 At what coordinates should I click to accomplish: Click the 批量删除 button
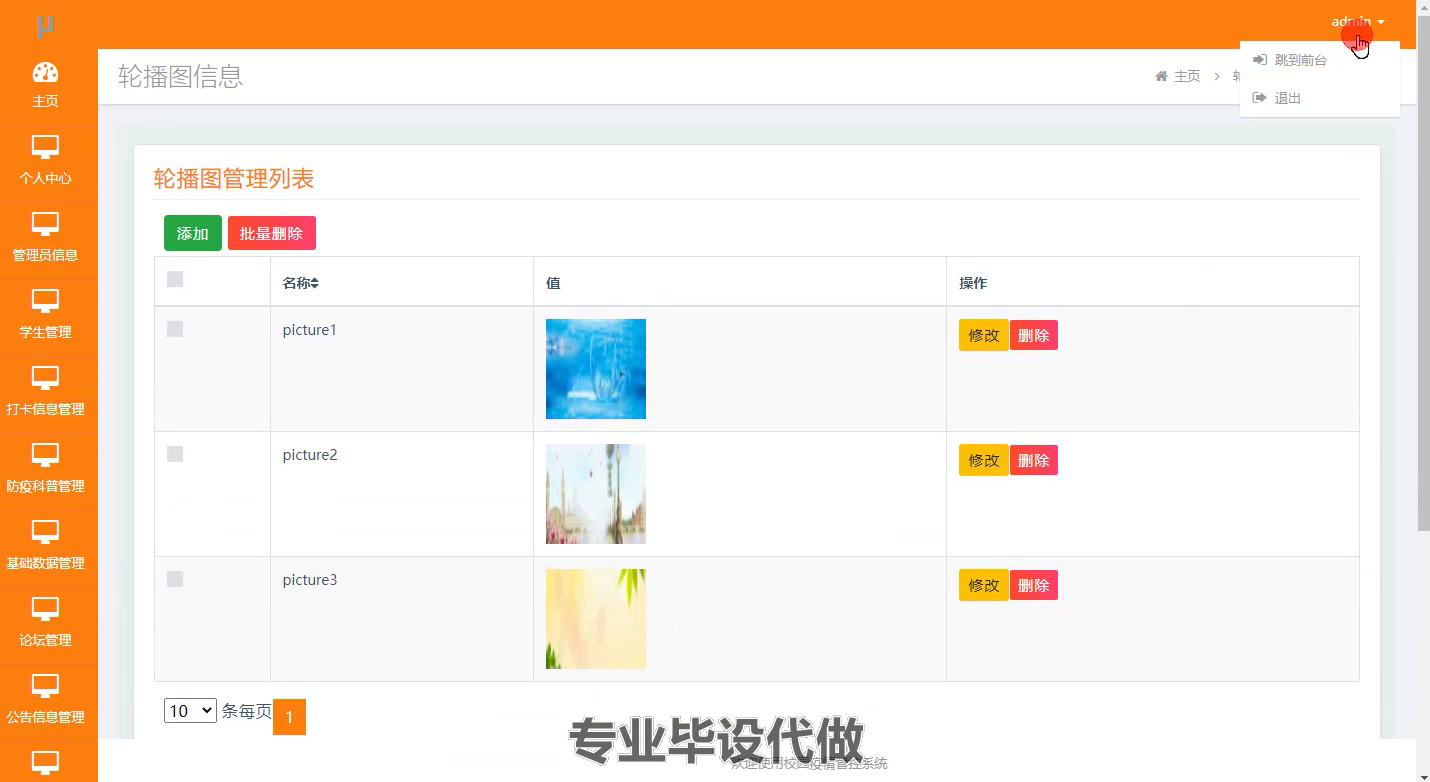click(272, 233)
